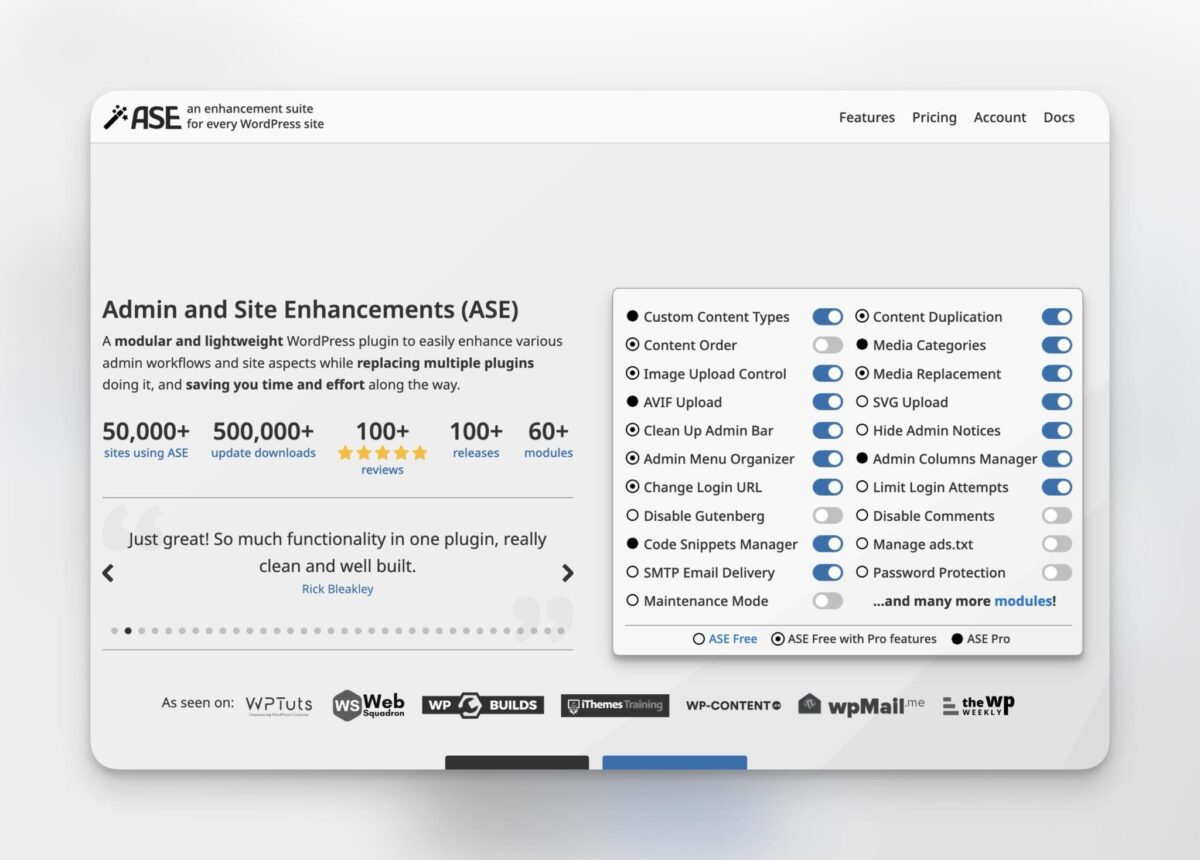Enable the Maintenance Mode toggle

tap(828, 600)
